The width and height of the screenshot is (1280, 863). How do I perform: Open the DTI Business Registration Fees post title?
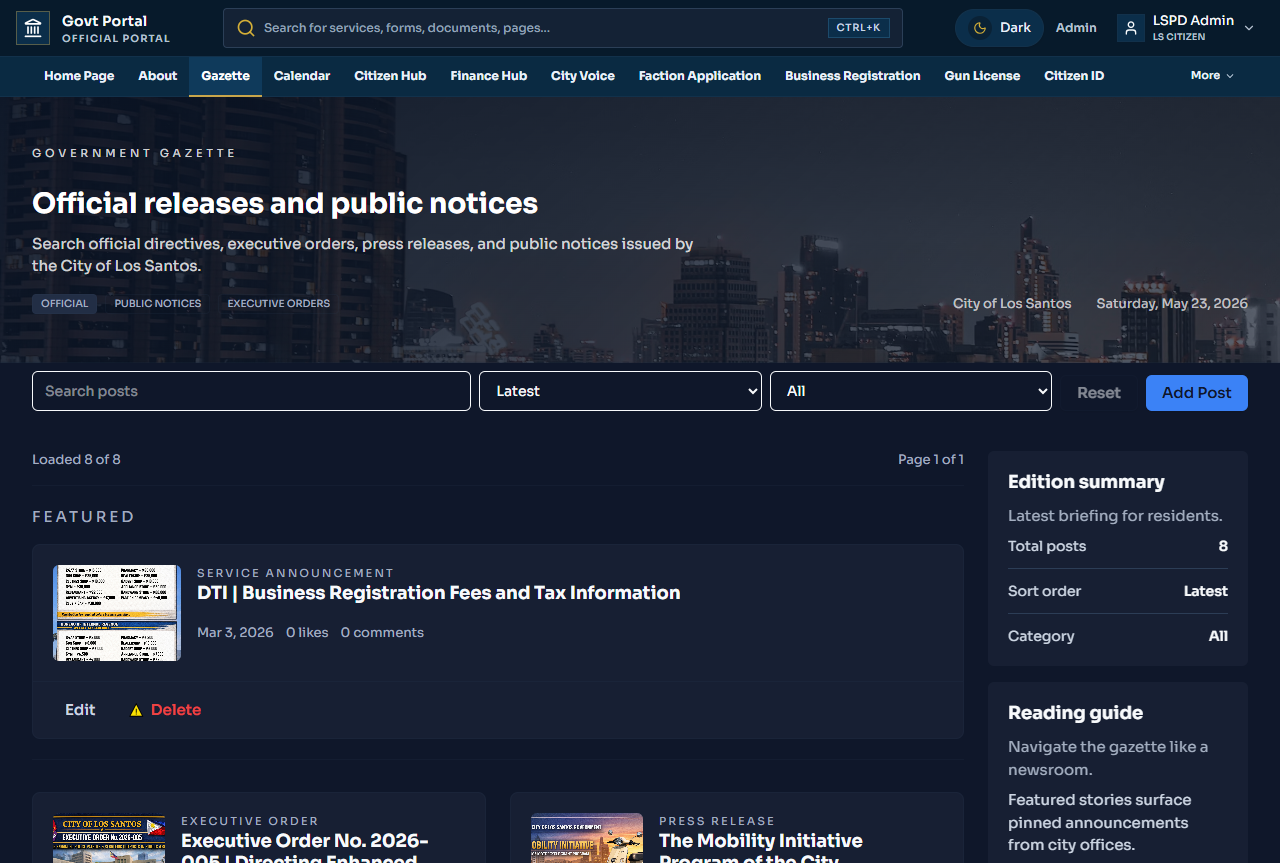pyautogui.click(x=439, y=593)
